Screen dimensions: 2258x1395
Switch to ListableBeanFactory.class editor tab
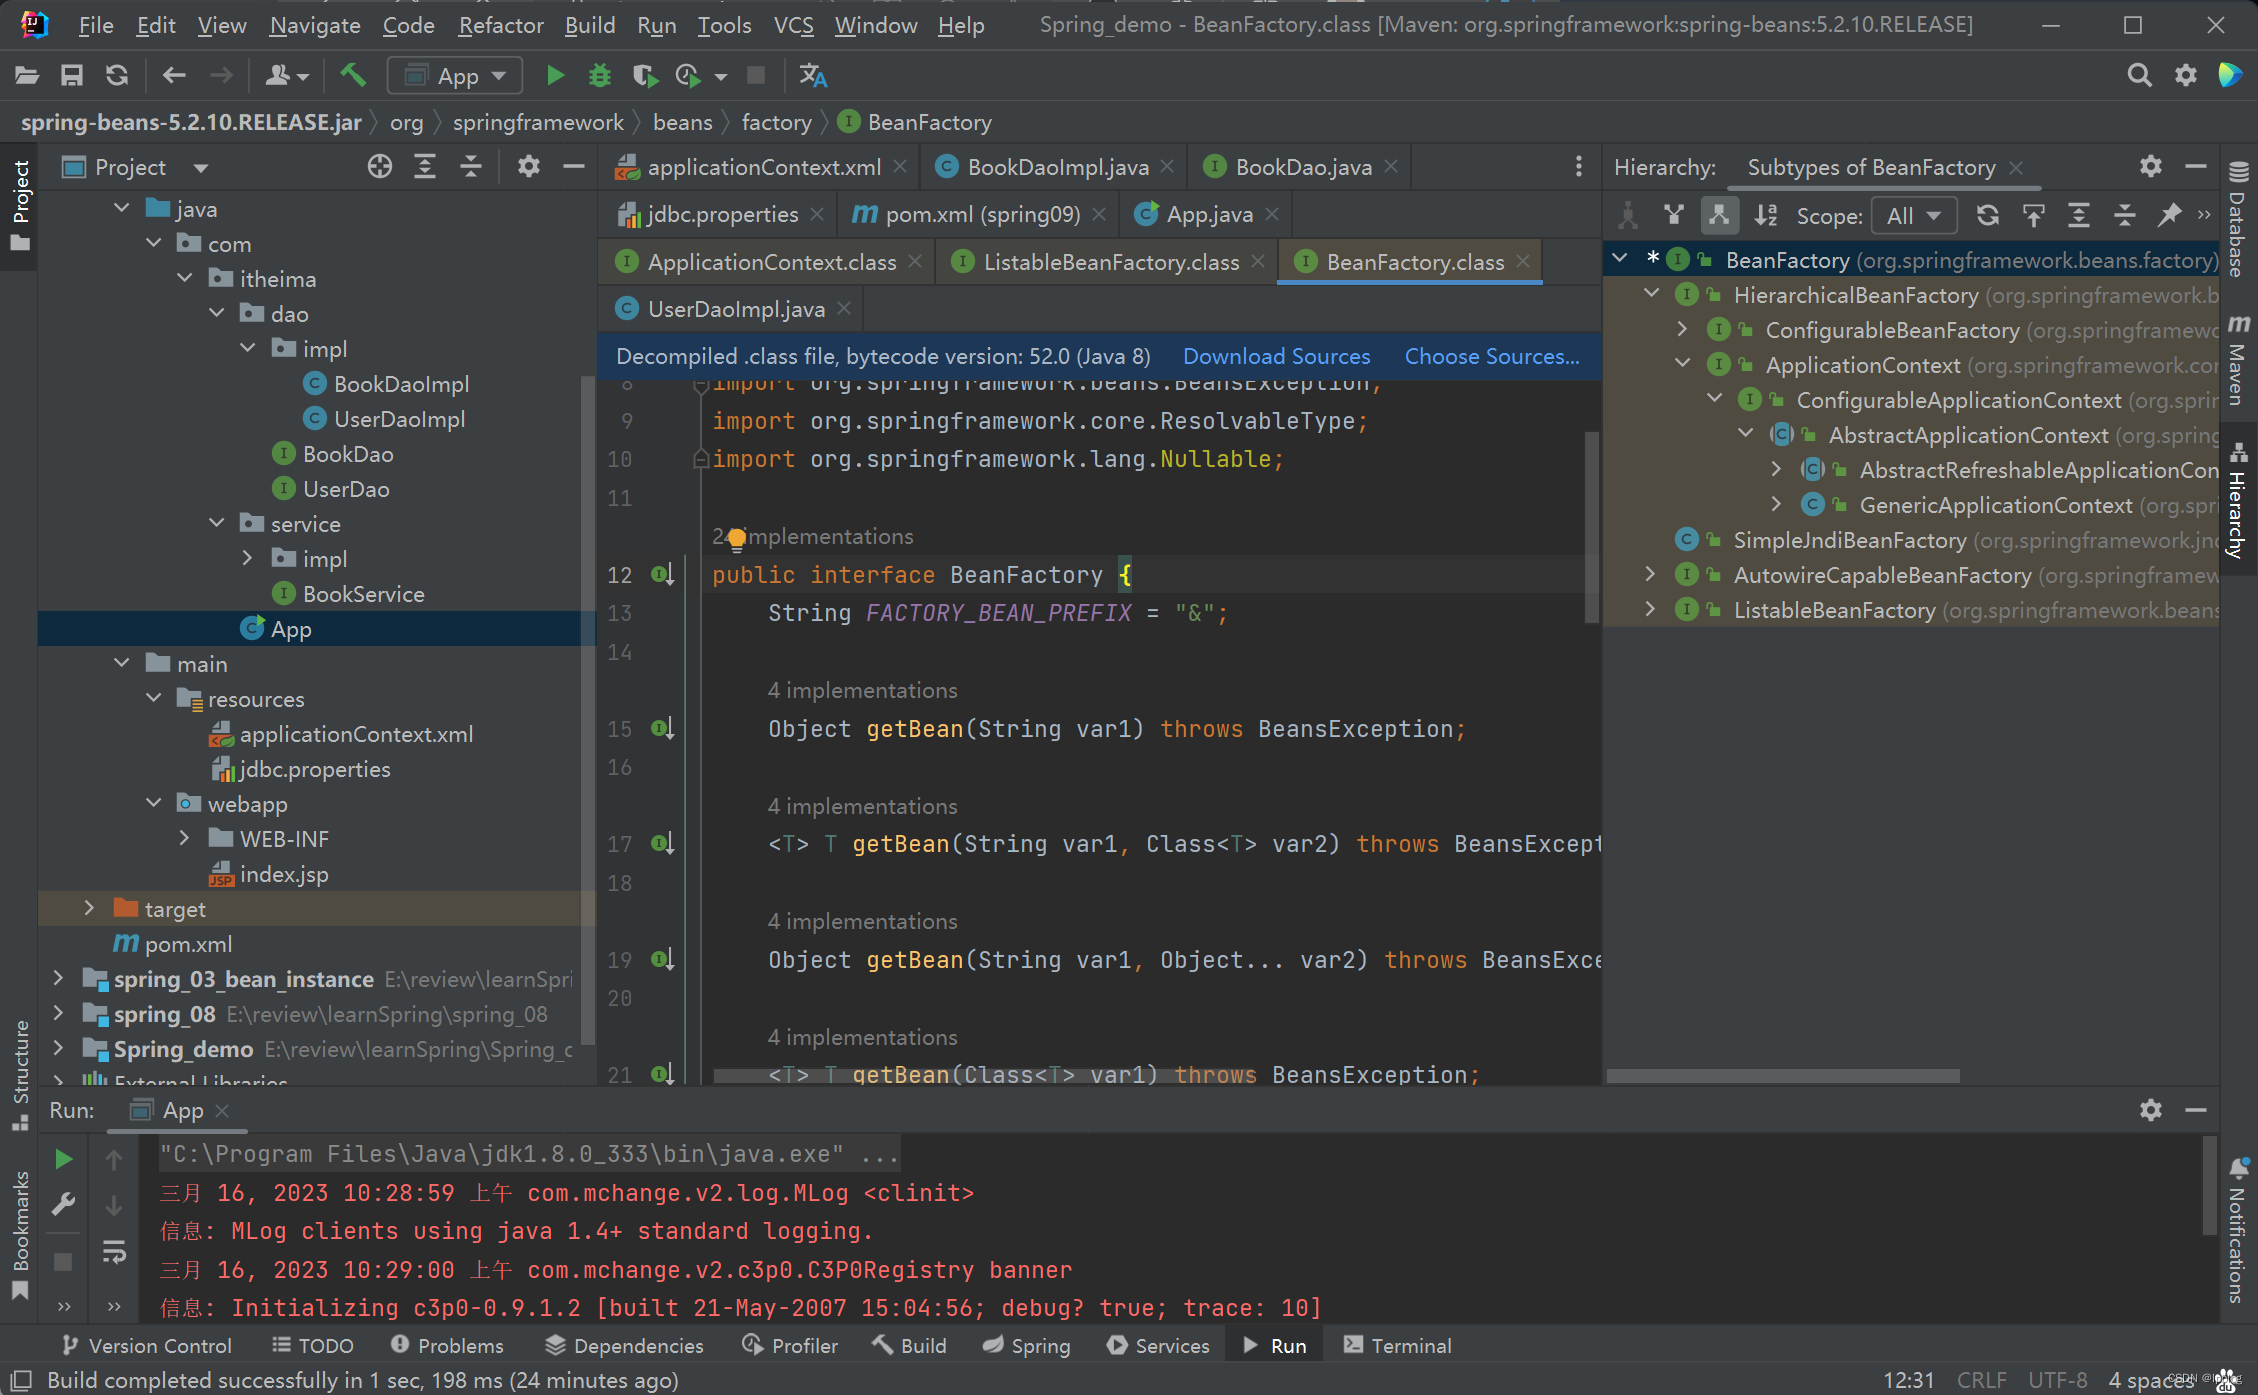tap(1111, 262)
